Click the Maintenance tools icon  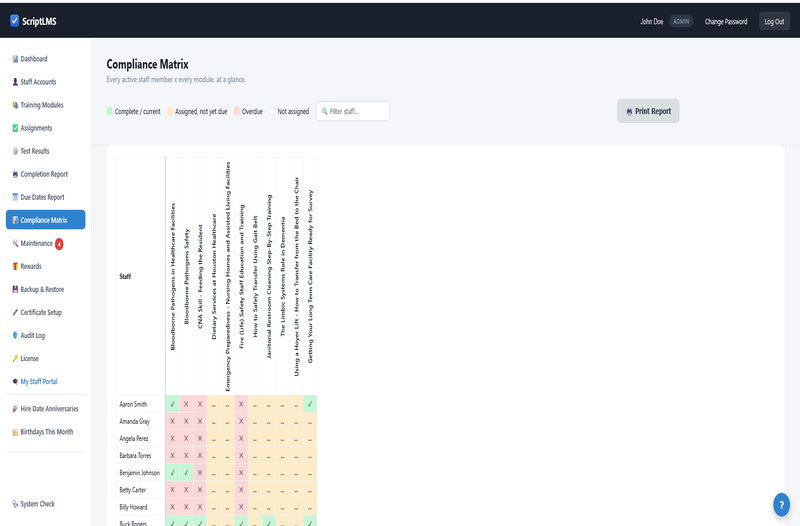tap(15, 243)
